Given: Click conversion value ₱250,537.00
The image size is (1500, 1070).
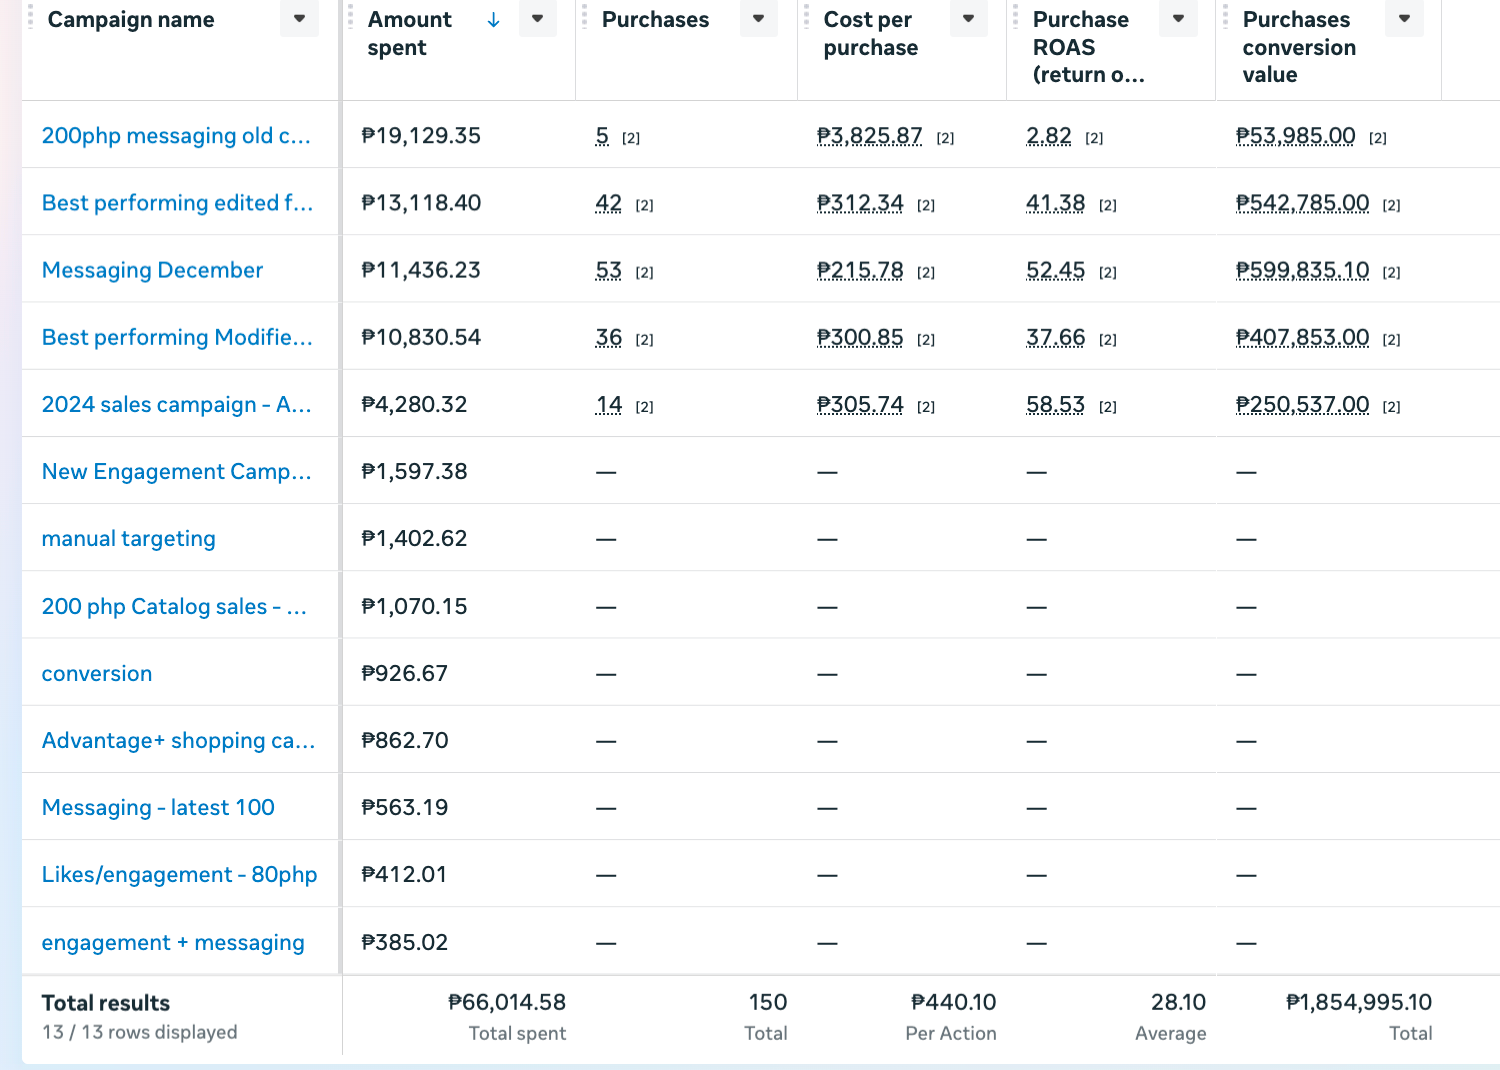Looking at the screenshot, I should [x=1302, y=404].
